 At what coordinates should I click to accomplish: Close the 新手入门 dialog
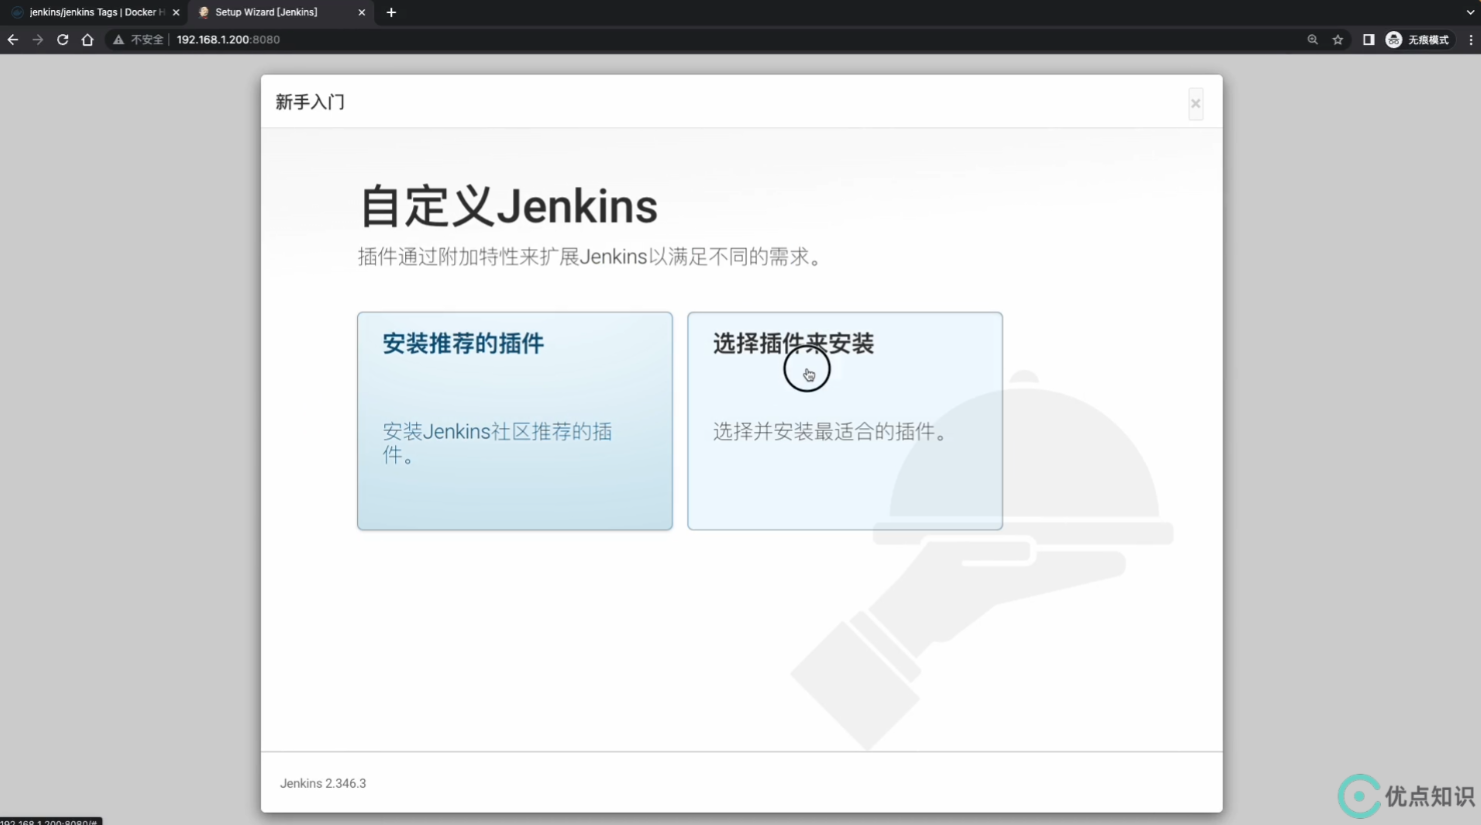[1195, 103]
